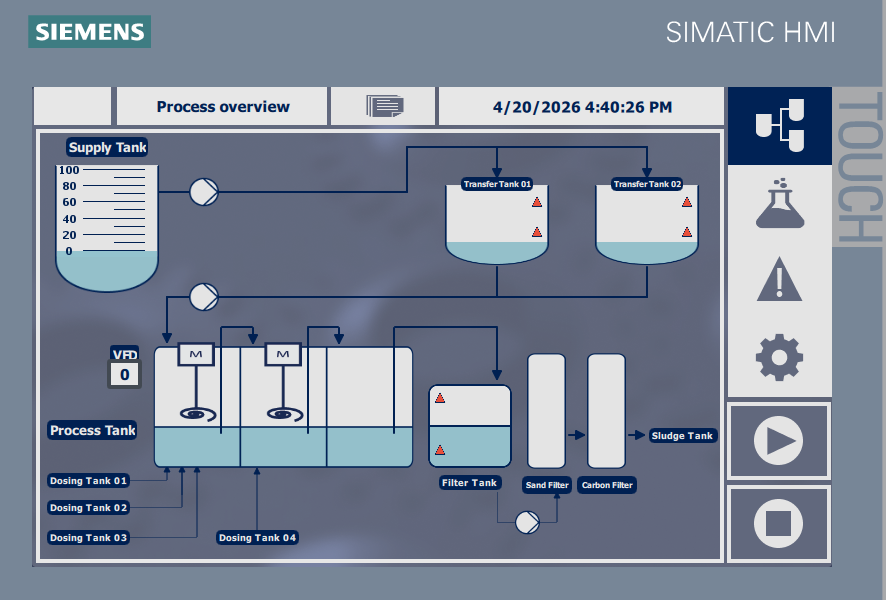886x600 pixels.
Task: Open the alarms warning triangle screen
Action: coord(779,279)
